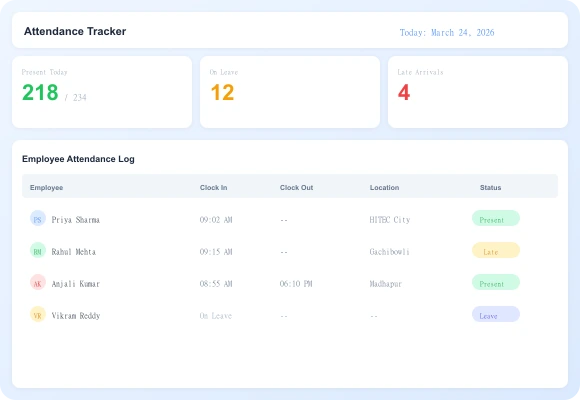Click the Madhapur location cell
This screenshot has height=400, width=580.
[x=386, y=284]
